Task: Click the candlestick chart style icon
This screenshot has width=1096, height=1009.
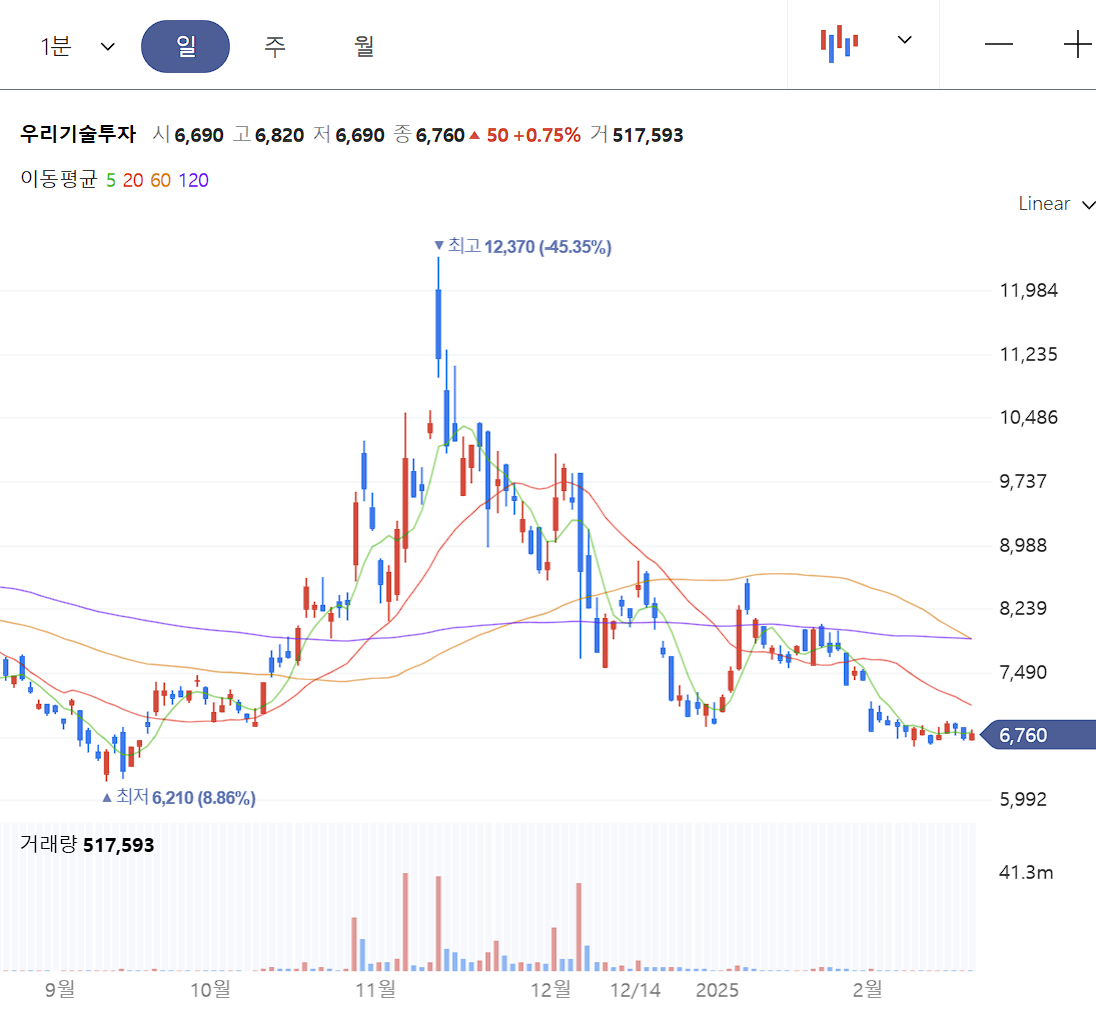Action: click(839, 41)
